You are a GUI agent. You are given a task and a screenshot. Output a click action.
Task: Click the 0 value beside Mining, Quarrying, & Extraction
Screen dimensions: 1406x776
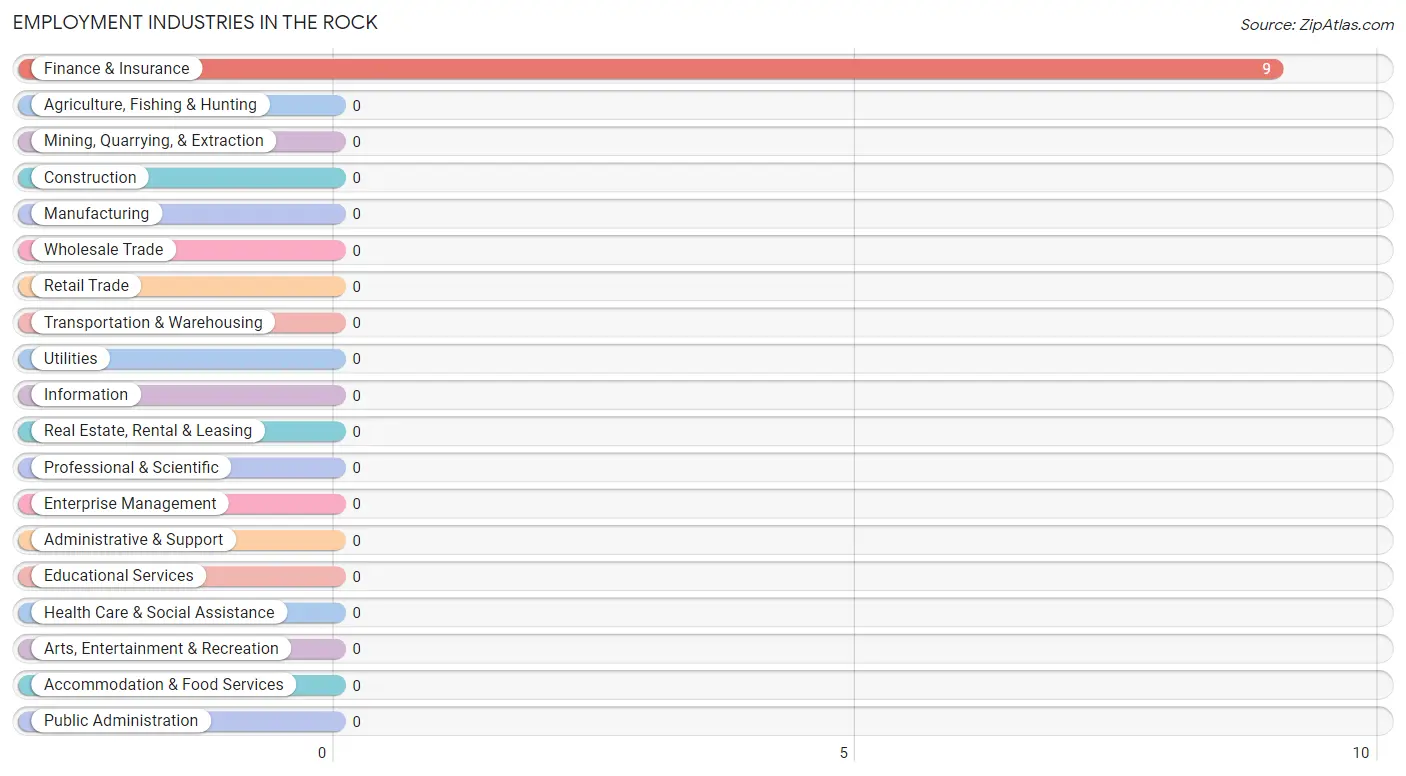tap(356, 142)
